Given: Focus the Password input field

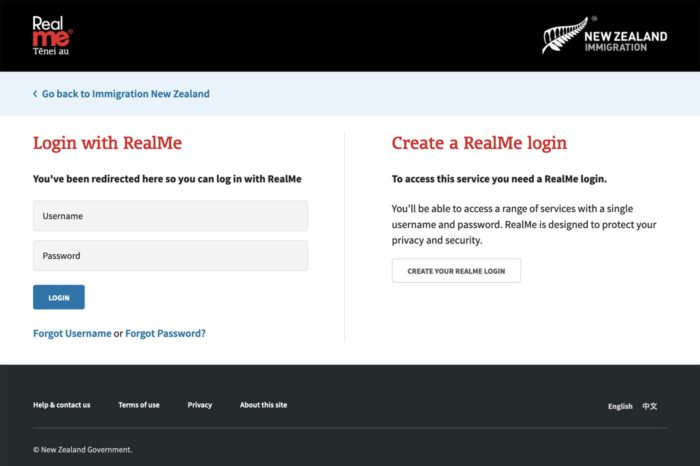Looking at the screenshot, I should (x=170, y=256).
